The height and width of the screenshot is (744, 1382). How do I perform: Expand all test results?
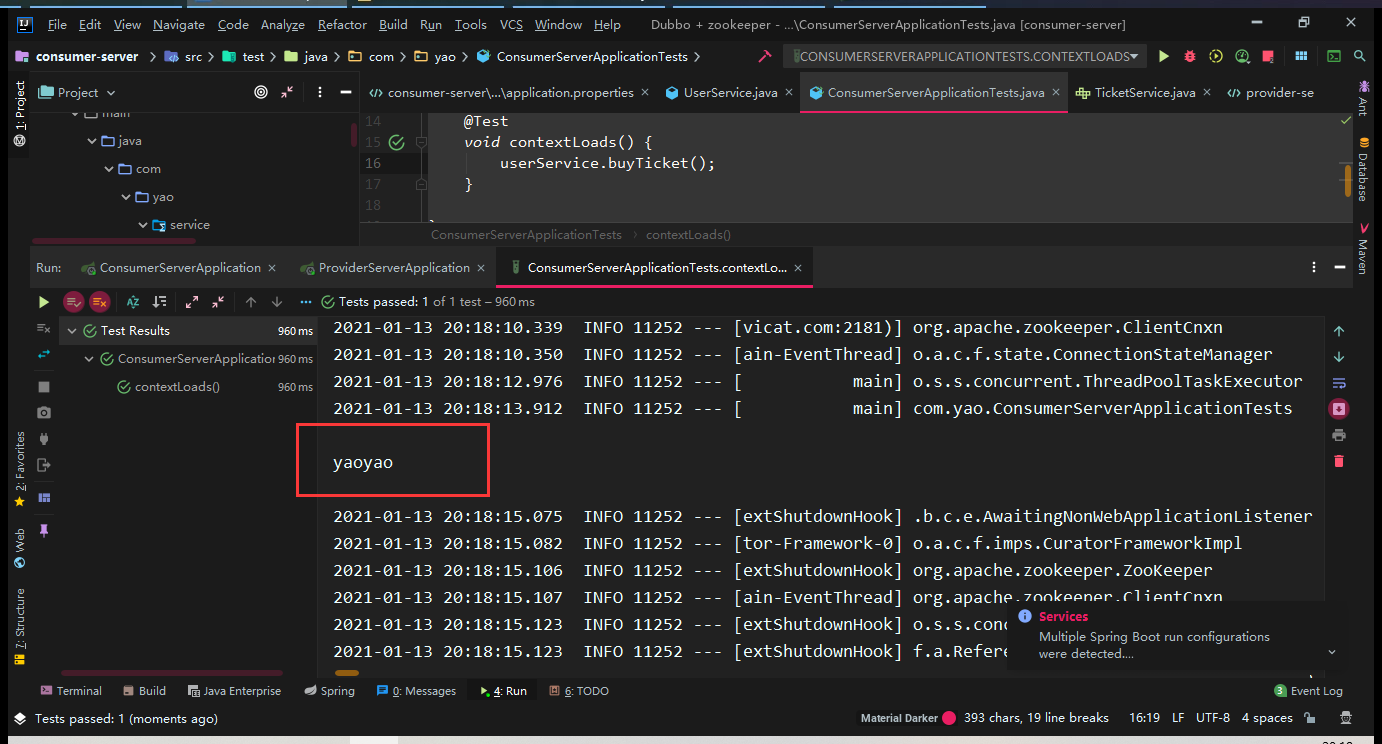pyautogui.click(x=192, y=301)
